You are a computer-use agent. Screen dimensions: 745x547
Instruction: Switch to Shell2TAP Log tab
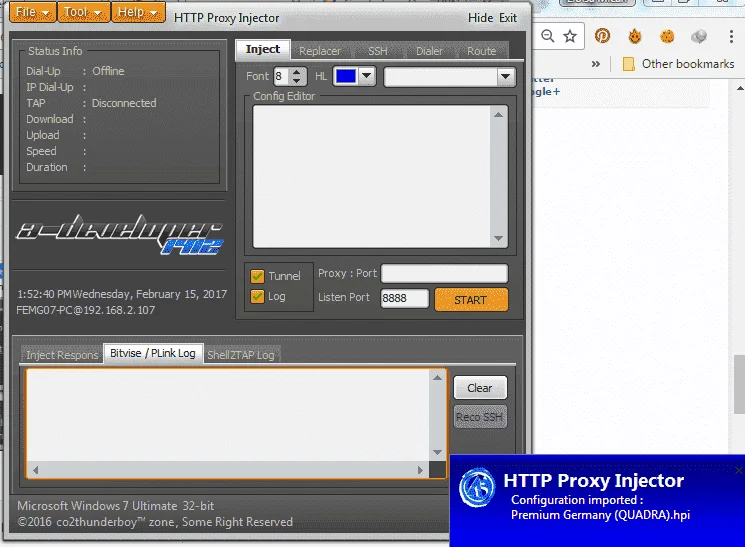coord(241,355)
